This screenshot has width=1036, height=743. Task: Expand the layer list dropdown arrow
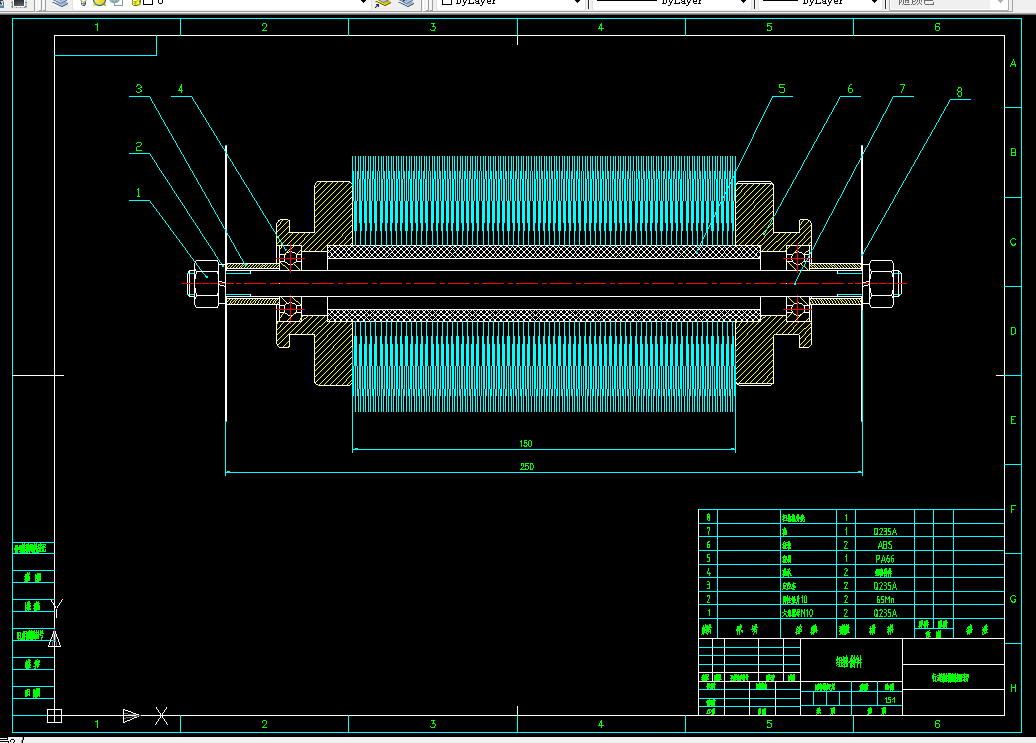[x=363, y=3]
